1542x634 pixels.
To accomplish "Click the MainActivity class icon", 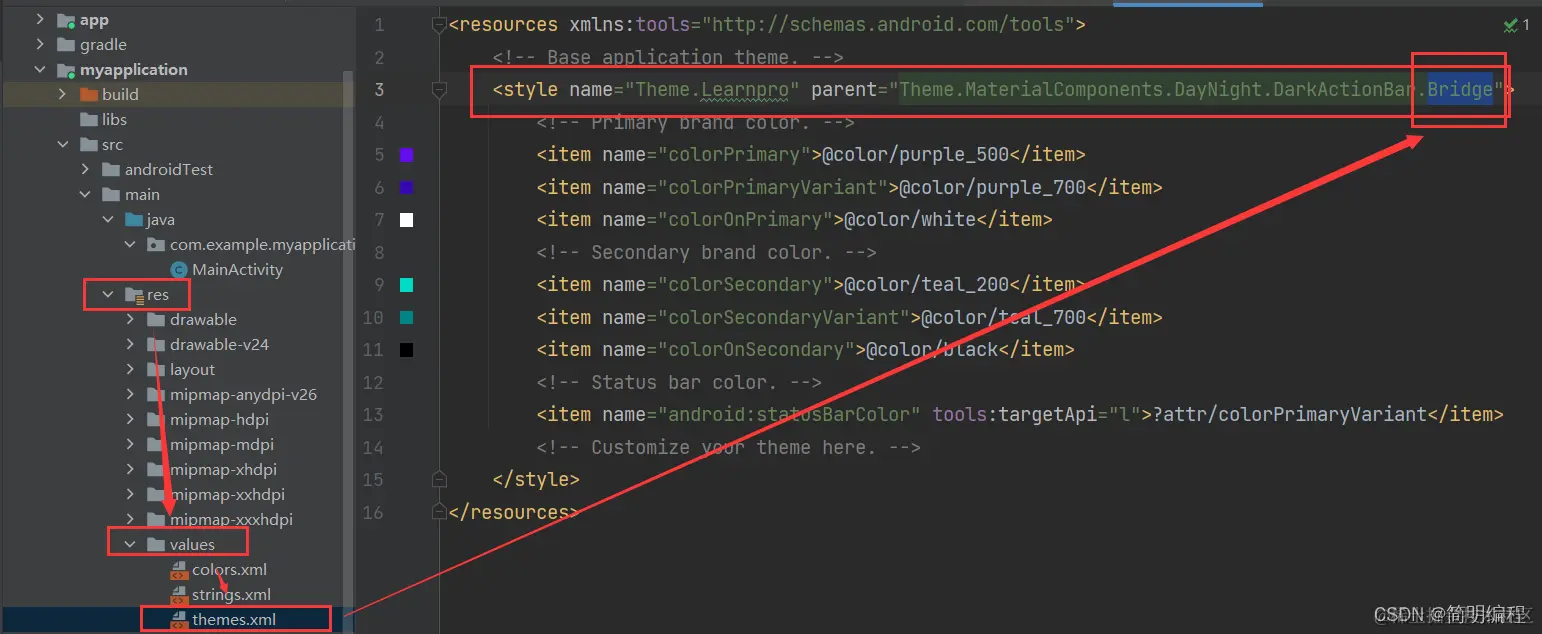I will [179, 269].
